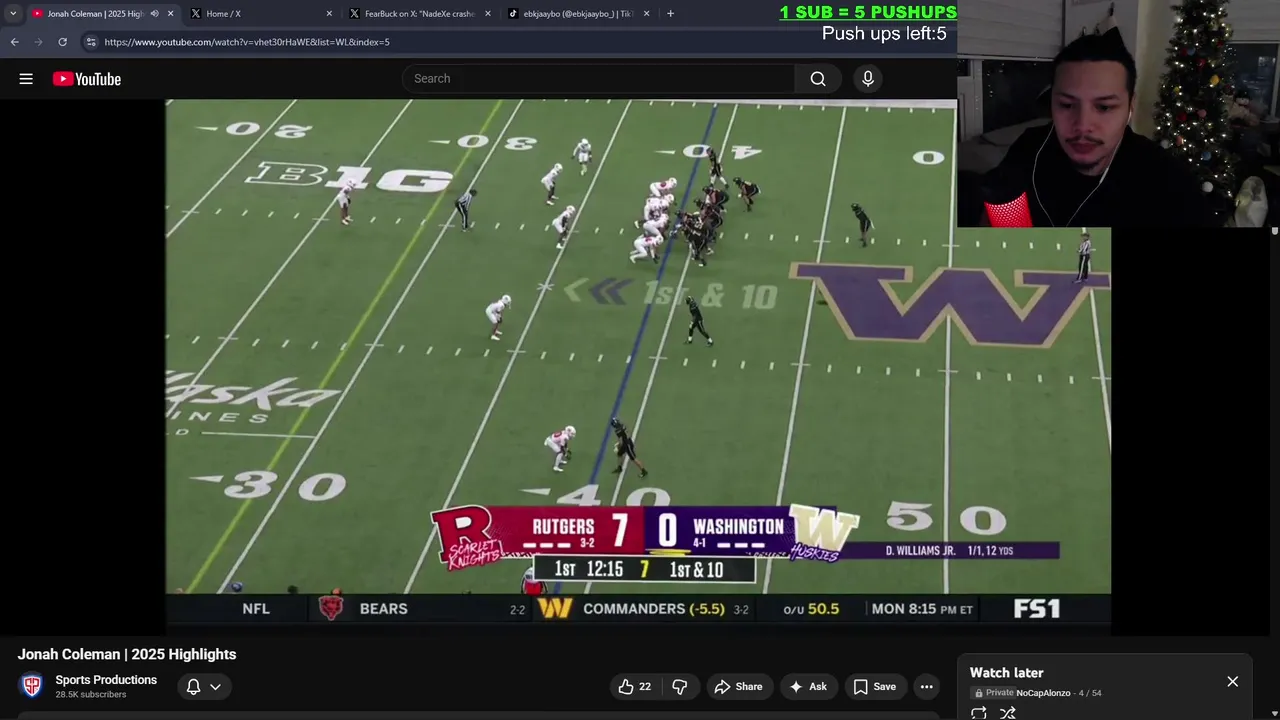Close the FearBuck on X tab
The image size is (1280, 720).
pyautogui.click(x=488, y=14)
